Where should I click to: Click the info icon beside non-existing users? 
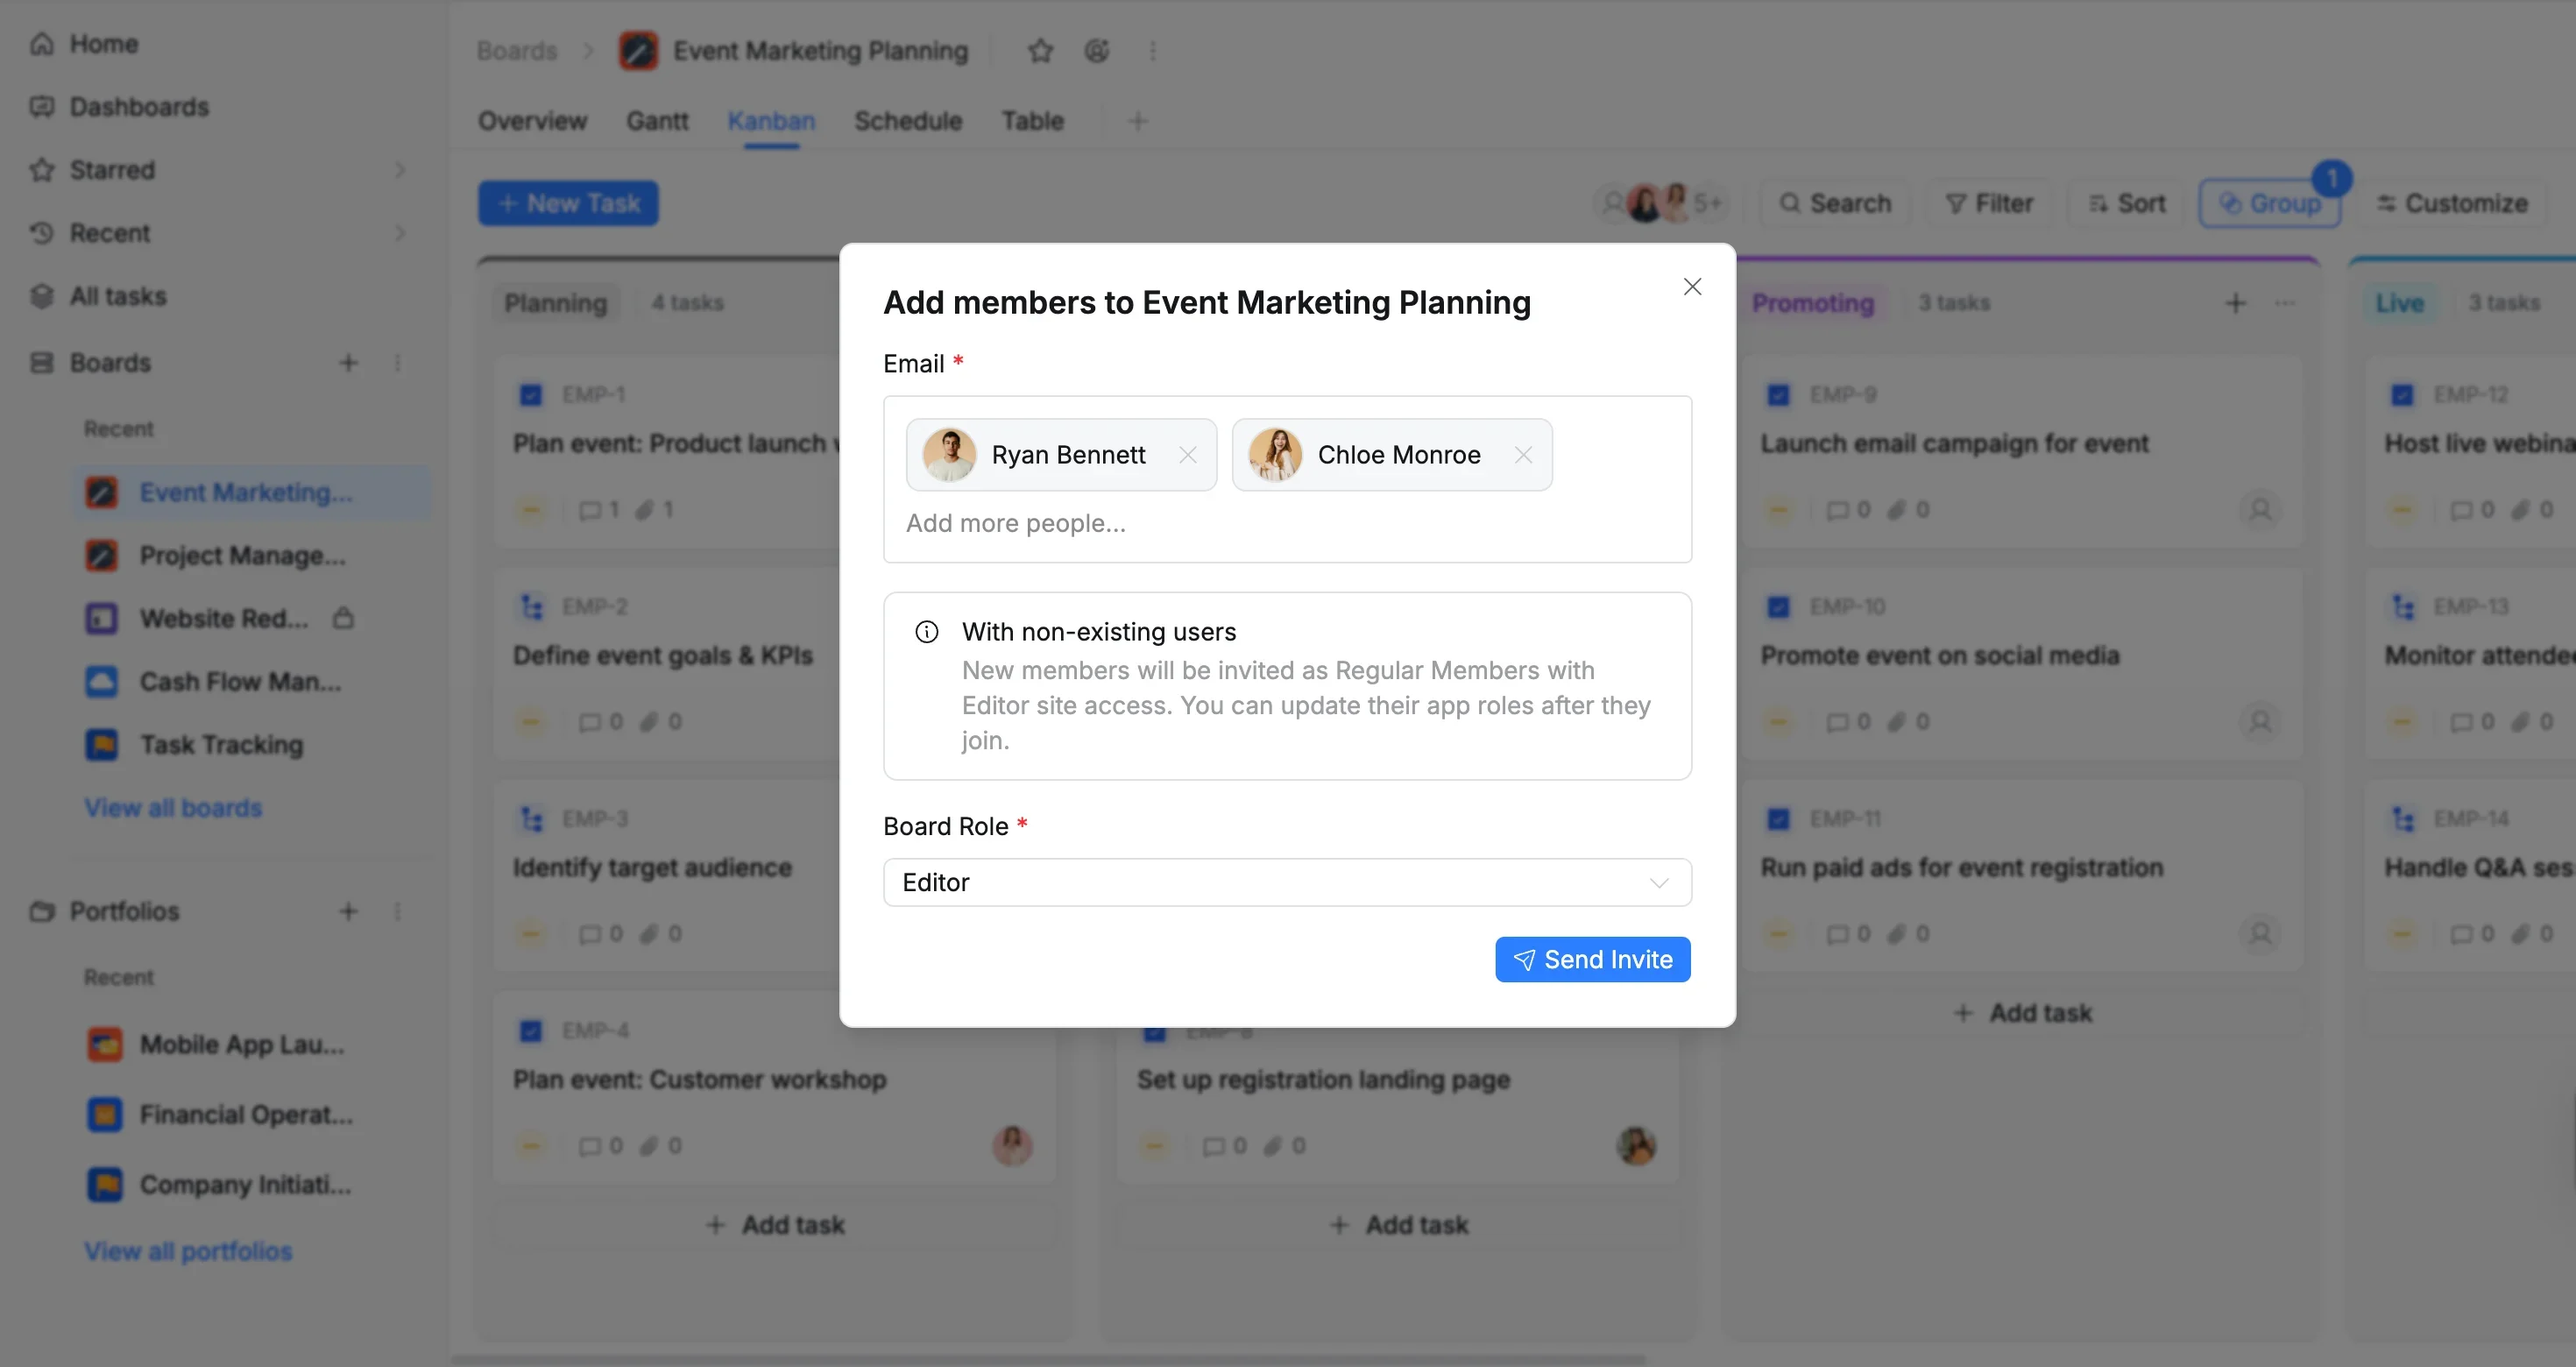pyautogui.click(x=927, y=632)
